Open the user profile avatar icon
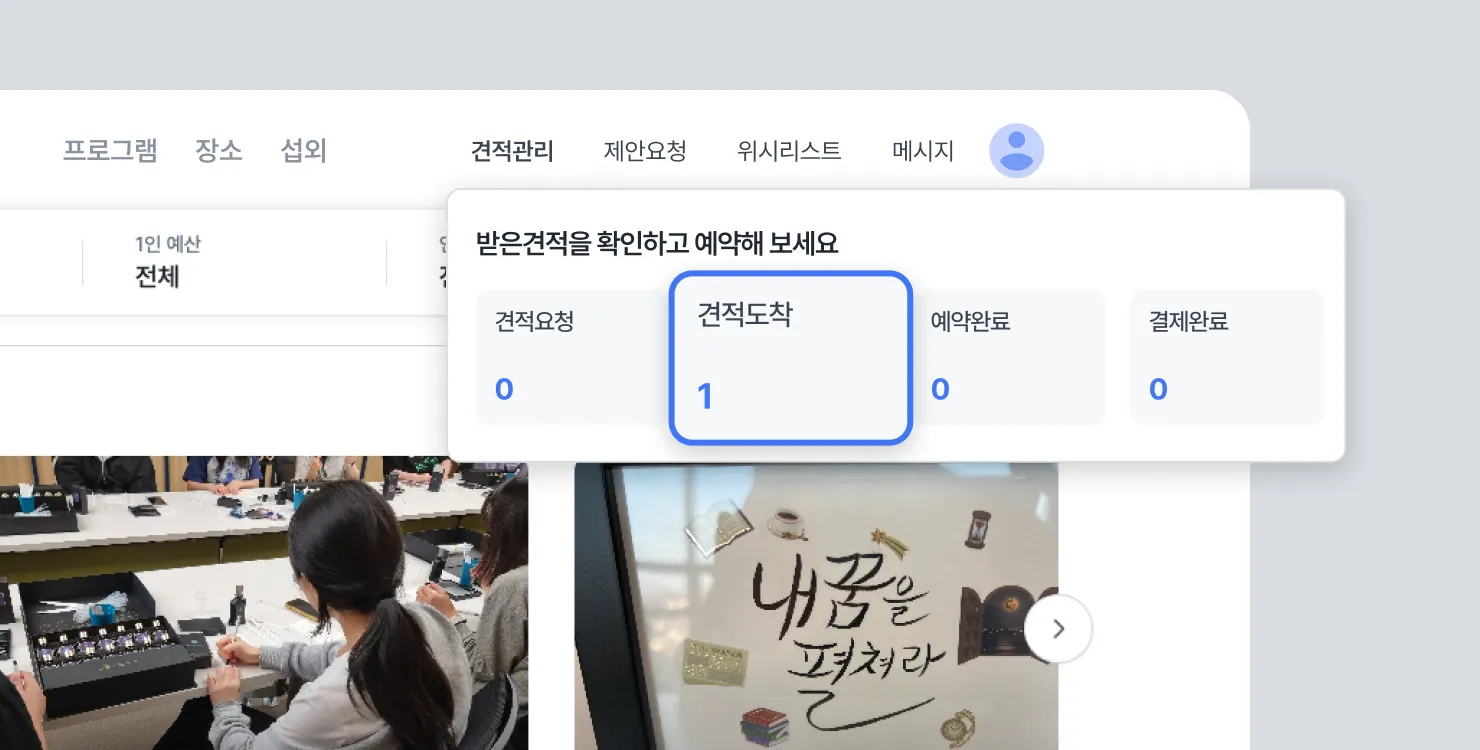Viewport: 1480px width, 750px height. coord(1016,151)
